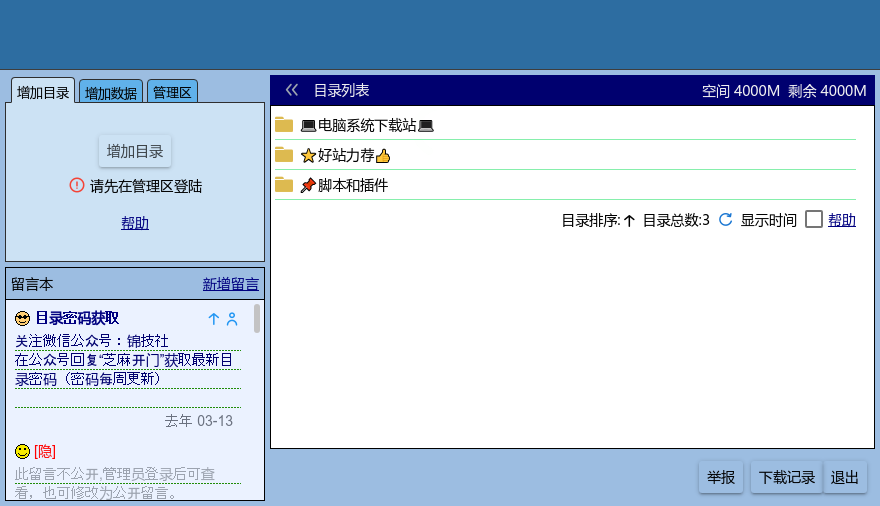Viewport: 880px width, 506px height.
Task: Open the 帮助 link under the login notice
Action: [x=135, y=223]
